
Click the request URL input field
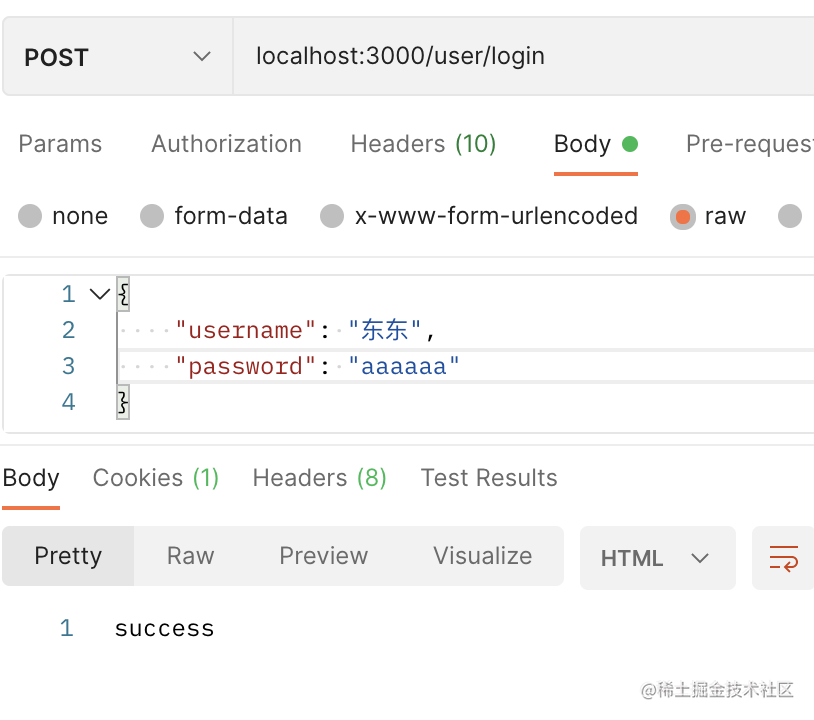coord(520,57)
